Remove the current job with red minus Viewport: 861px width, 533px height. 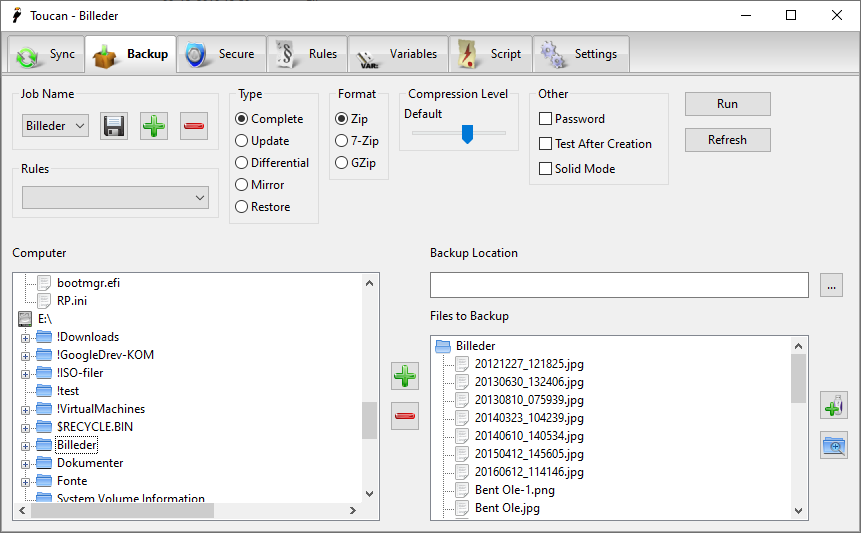194,126
